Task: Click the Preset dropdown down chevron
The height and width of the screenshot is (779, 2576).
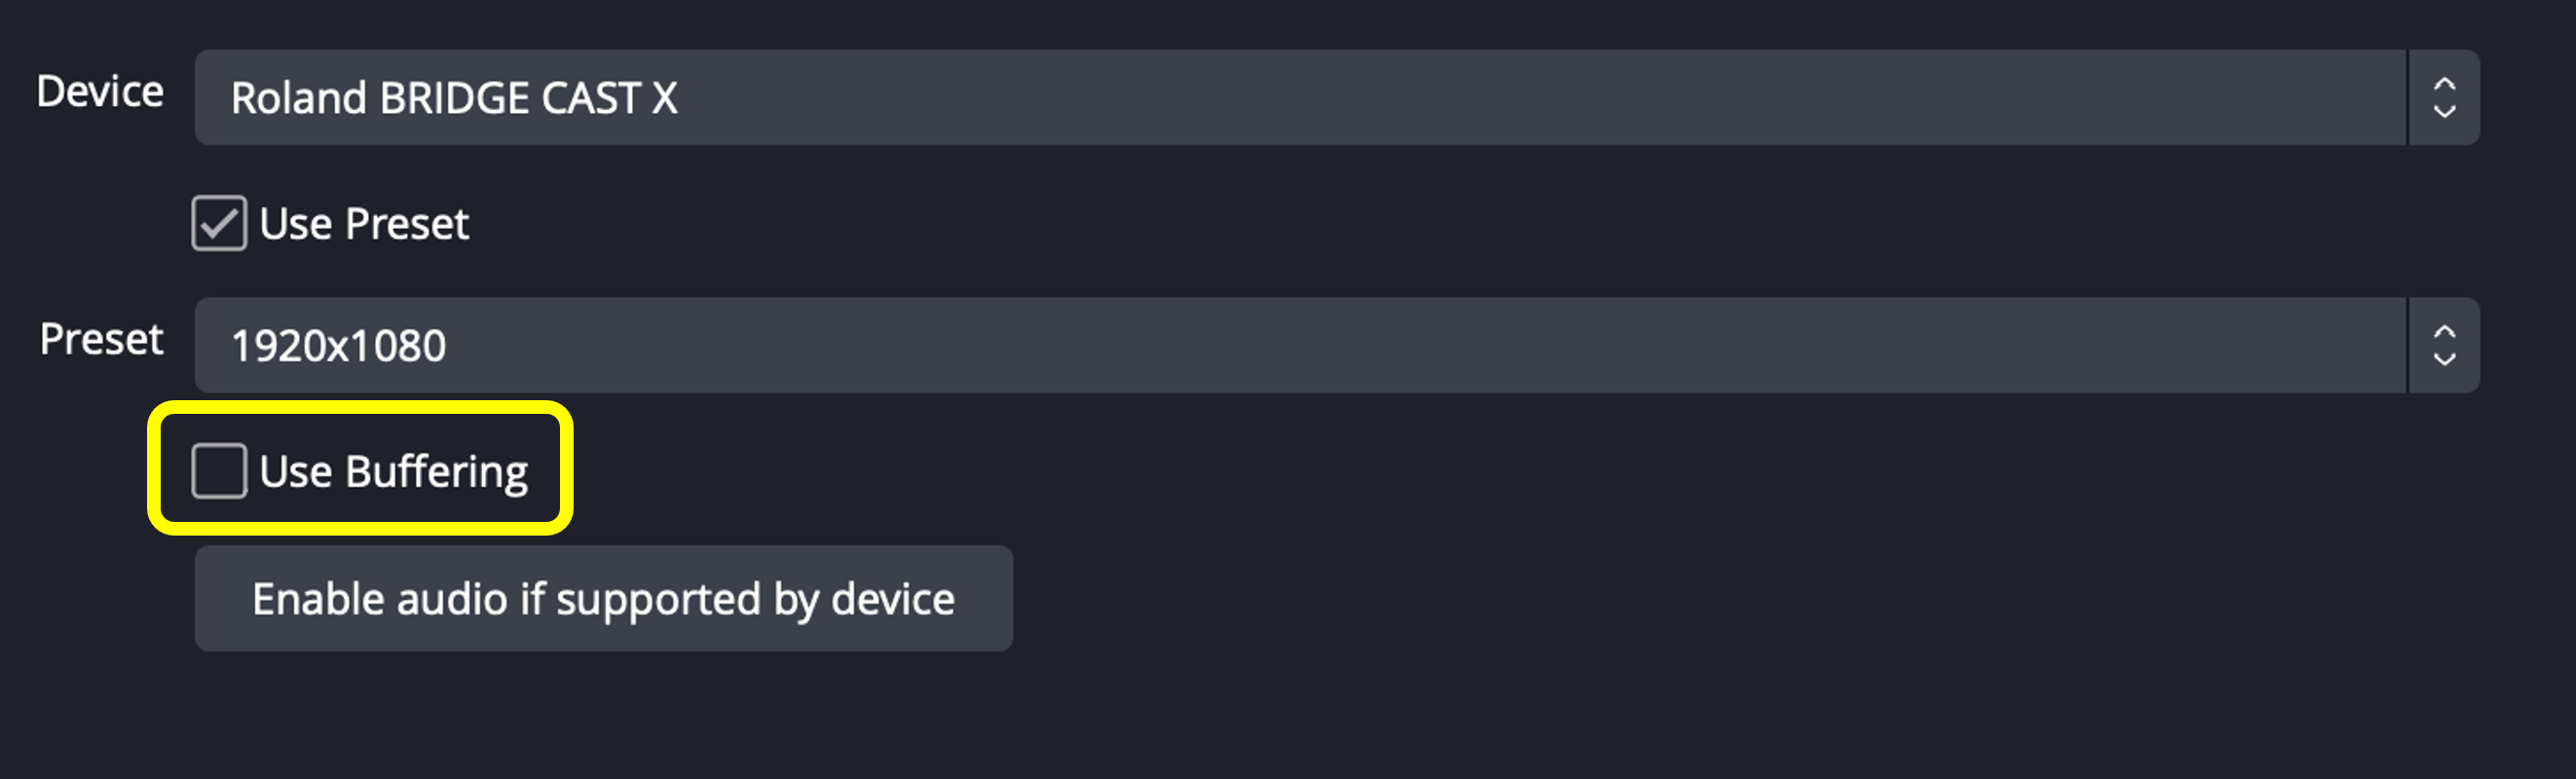Action: click(x=2444, y=359)
